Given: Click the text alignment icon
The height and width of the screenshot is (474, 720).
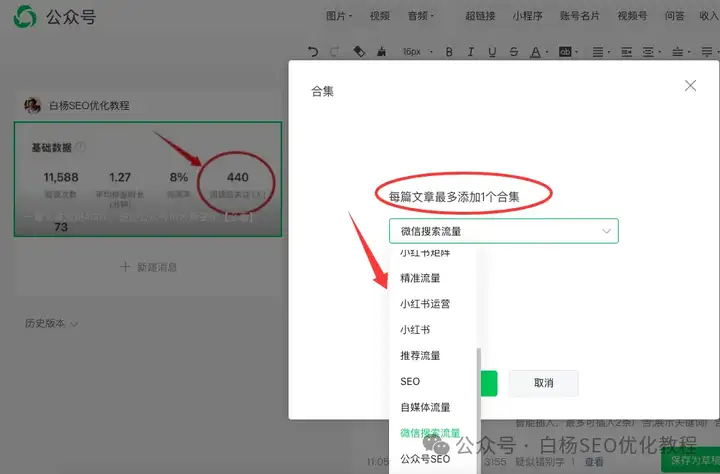Looking at the screenshot, I should (x=597, y=52).
